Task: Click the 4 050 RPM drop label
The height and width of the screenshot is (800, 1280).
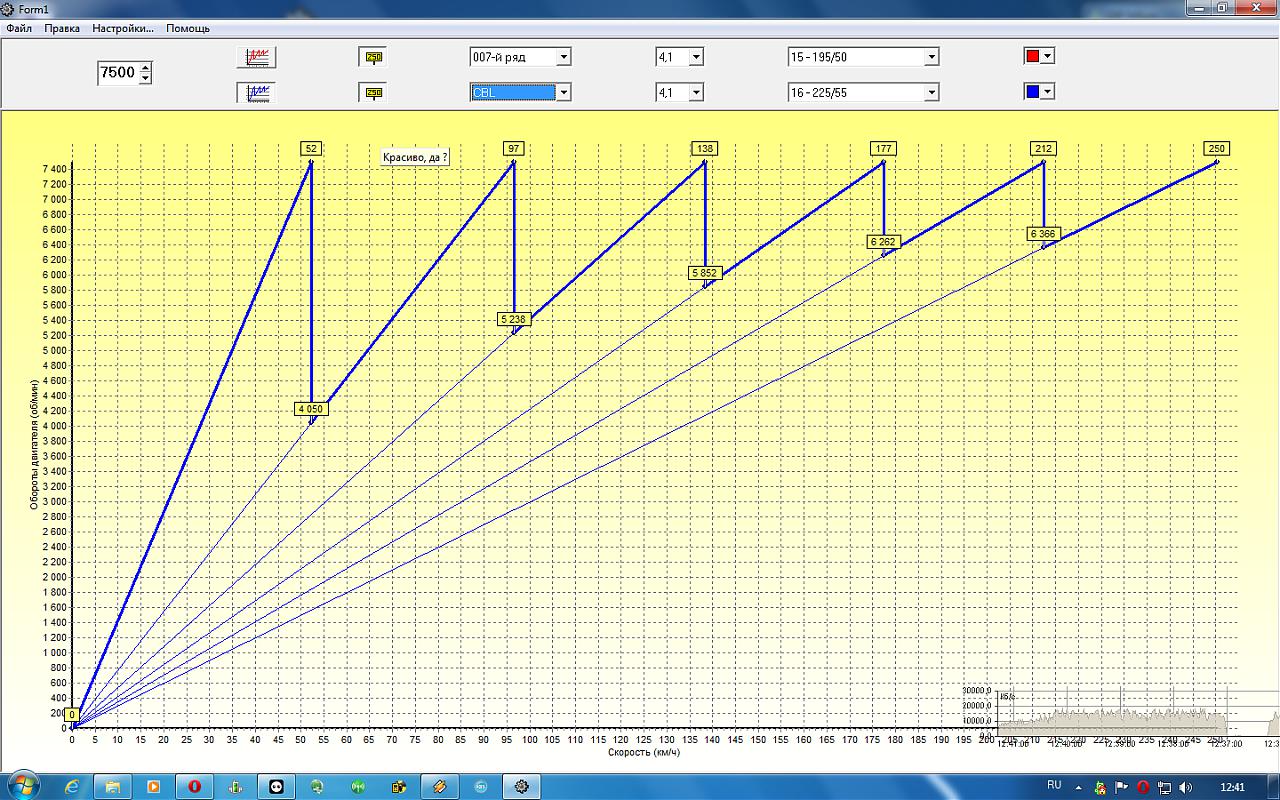Action: click(x=311, y=409)
